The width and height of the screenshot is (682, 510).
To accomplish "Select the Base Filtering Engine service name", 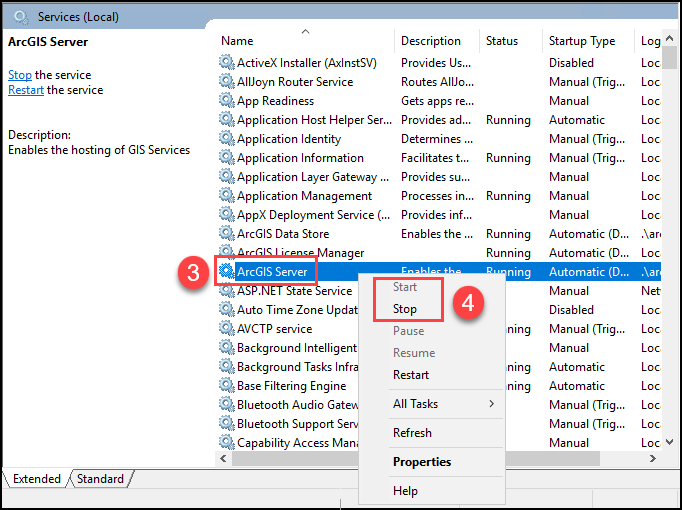I will point(291,386).
